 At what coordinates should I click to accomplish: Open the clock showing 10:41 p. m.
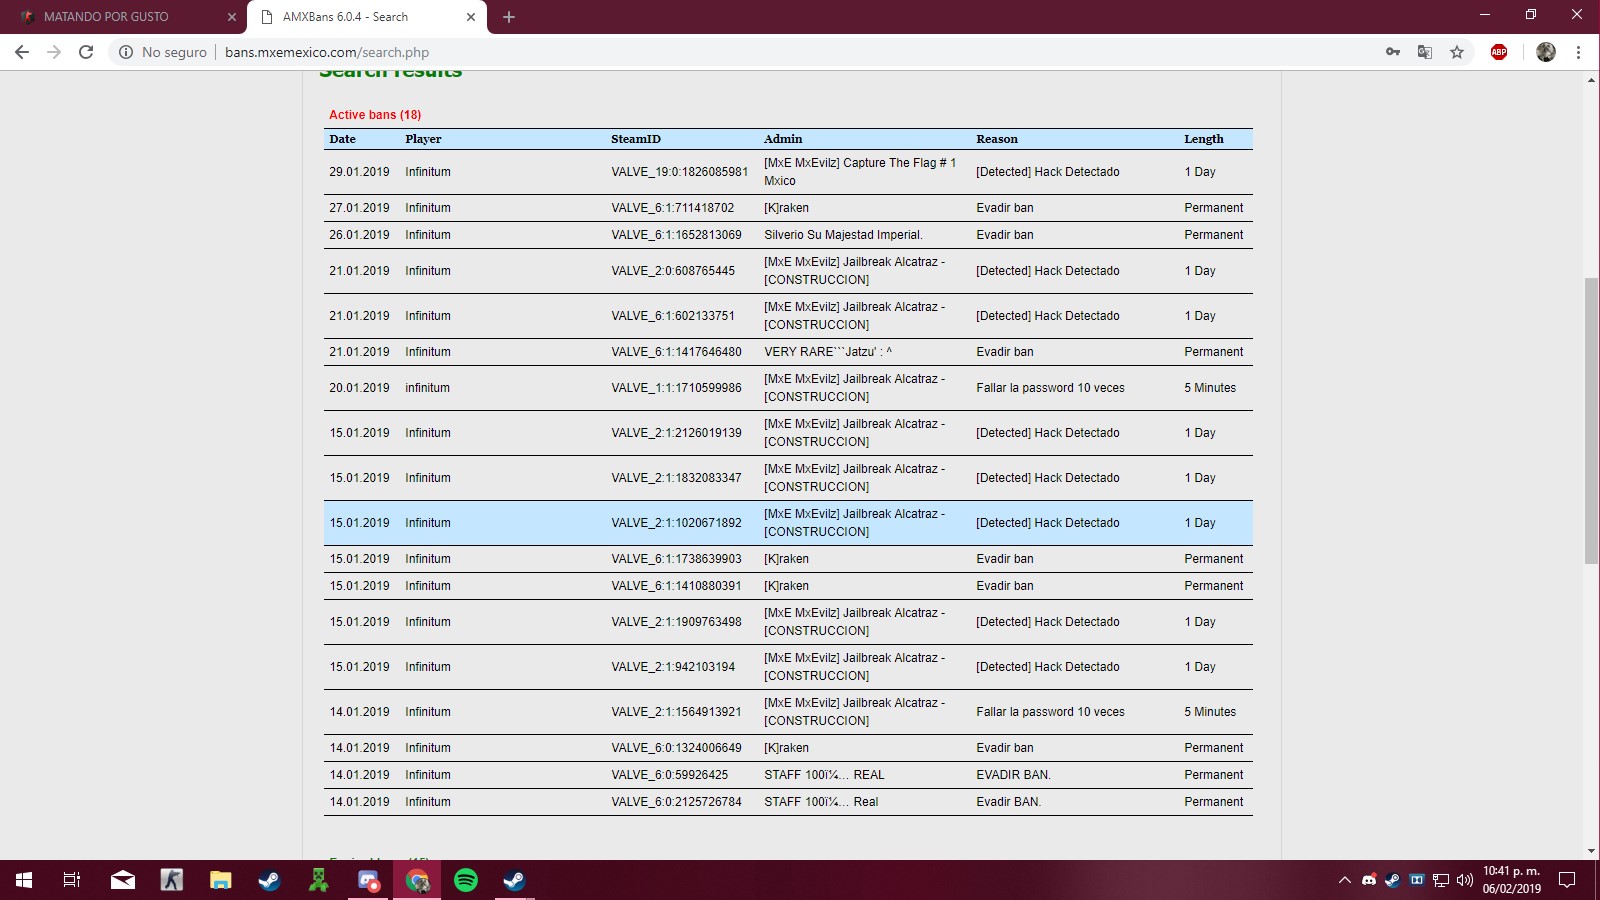point(1511,880)
